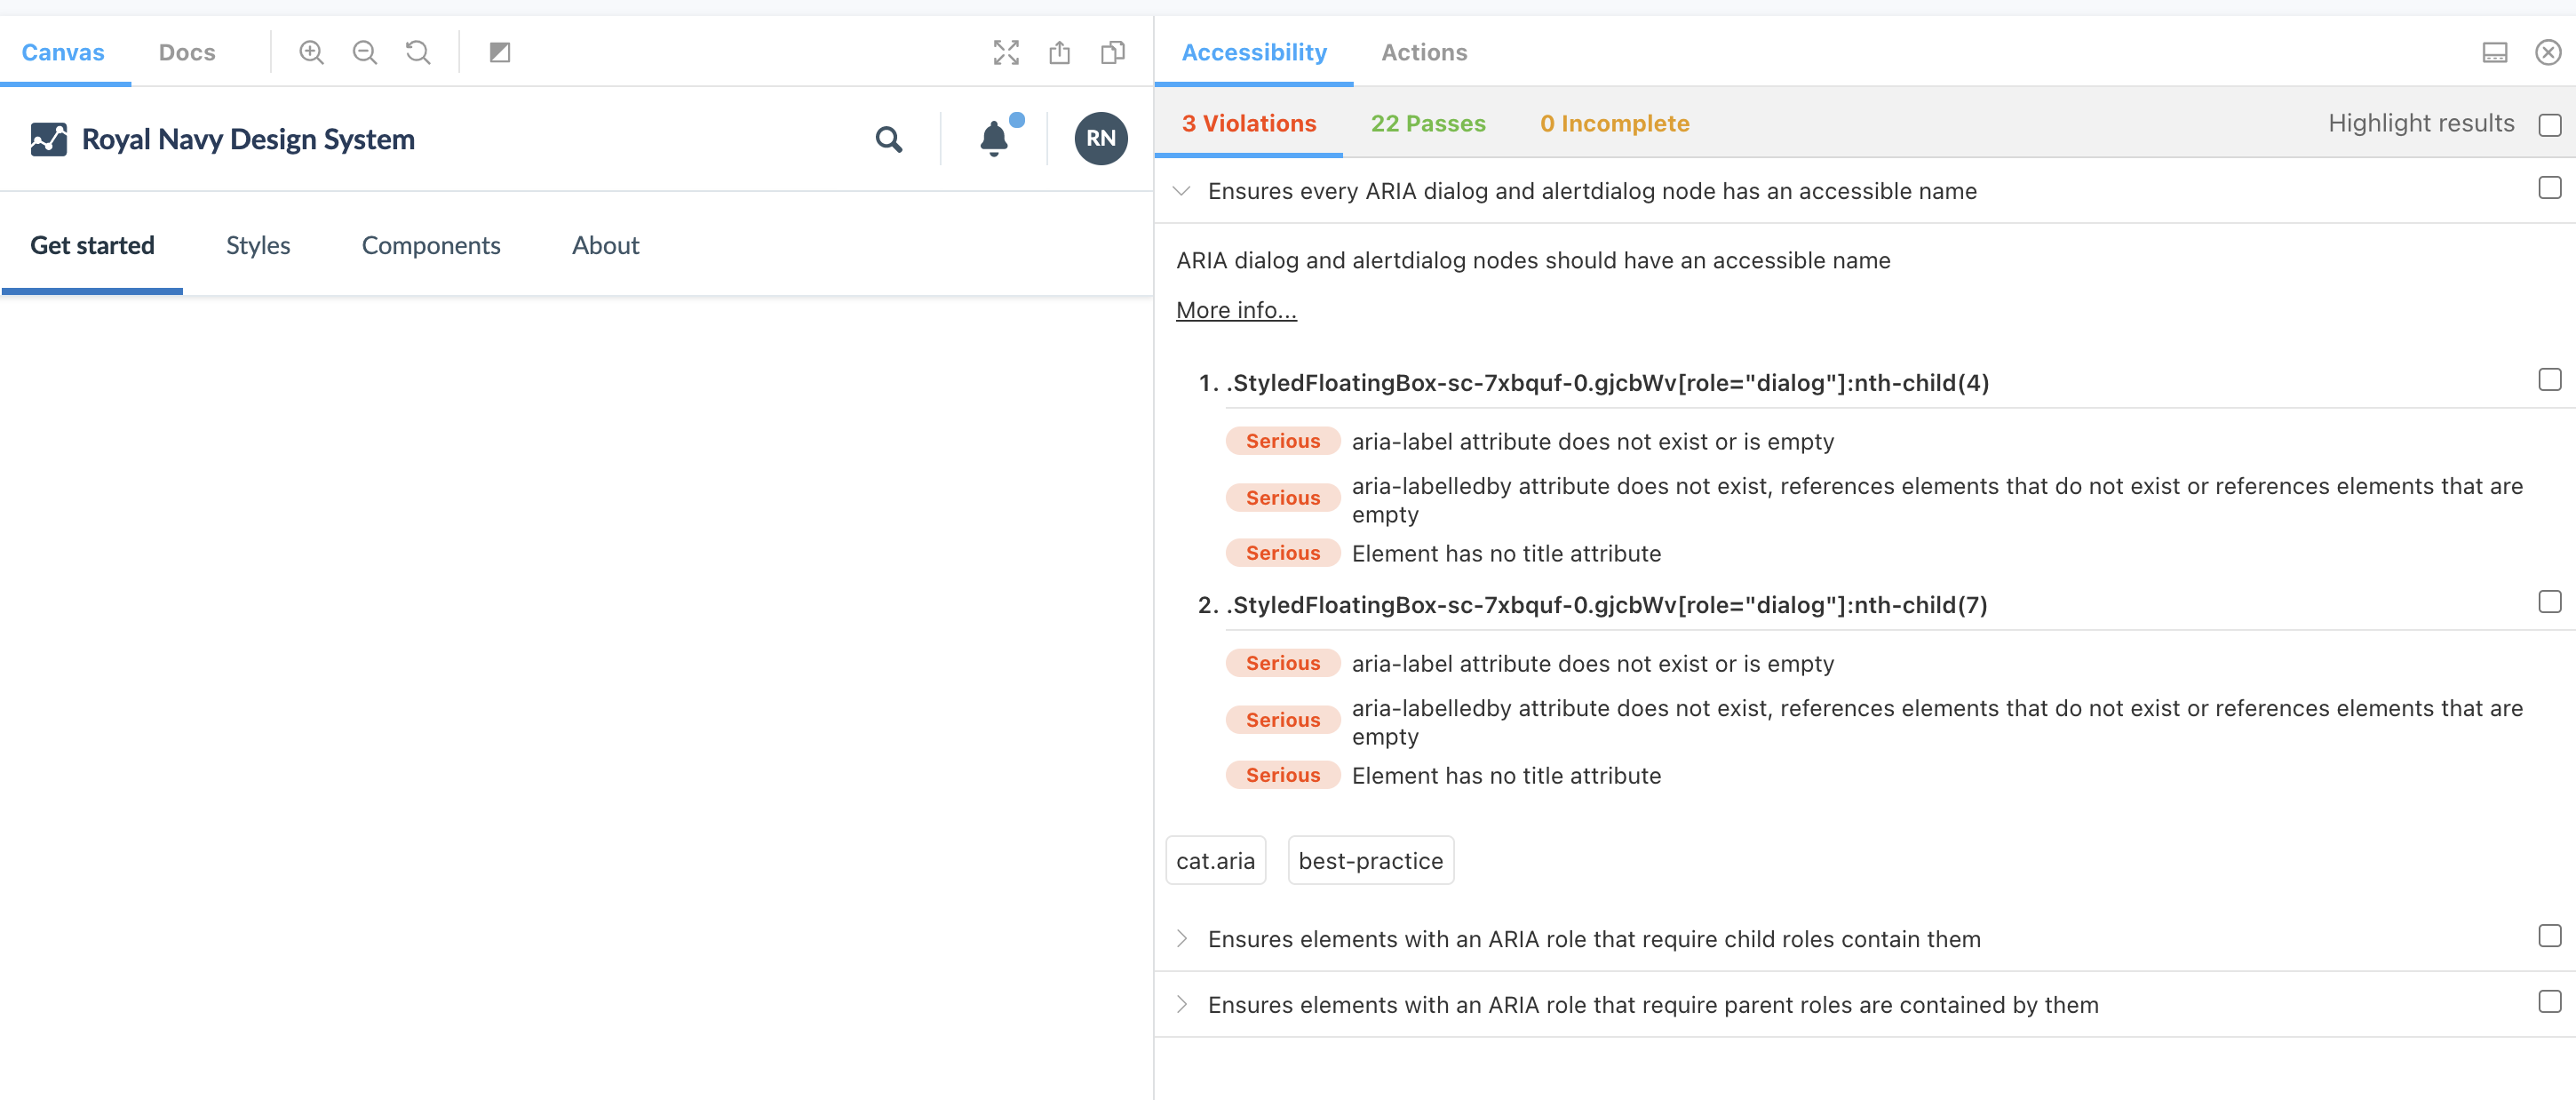Toggle the background change icon
This screenshot has width=2576, height=1100.
[x=500, y=52]
